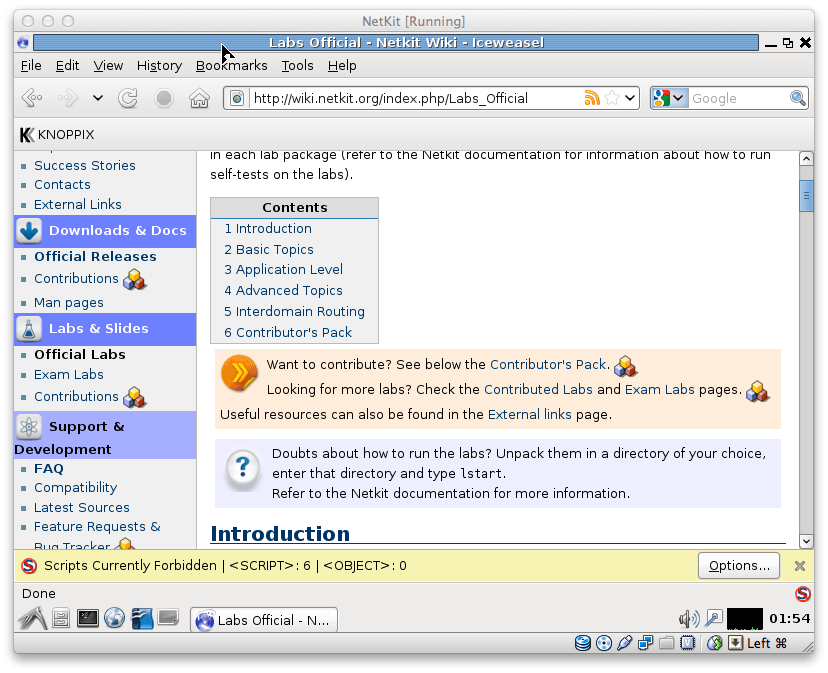Switch to the Labs Official taskbar window button

[264, 620]
